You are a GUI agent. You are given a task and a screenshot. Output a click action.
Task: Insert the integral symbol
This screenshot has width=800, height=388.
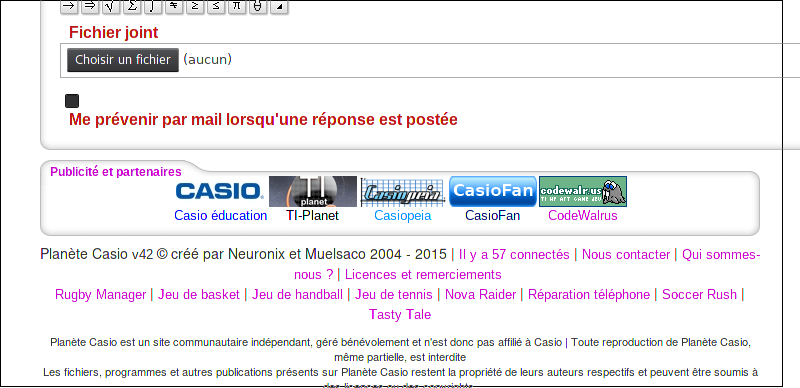153,6
